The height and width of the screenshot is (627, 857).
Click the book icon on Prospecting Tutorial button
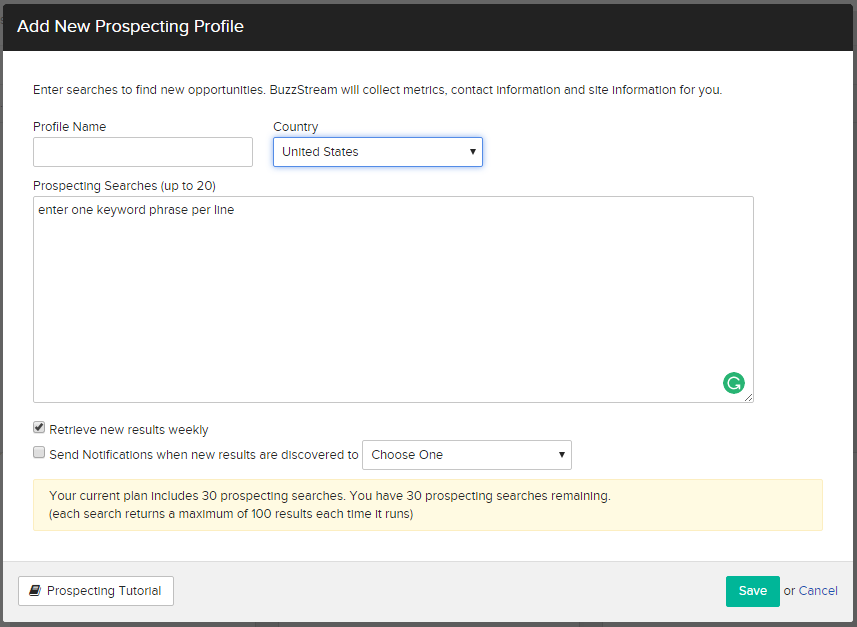point(35,591)
